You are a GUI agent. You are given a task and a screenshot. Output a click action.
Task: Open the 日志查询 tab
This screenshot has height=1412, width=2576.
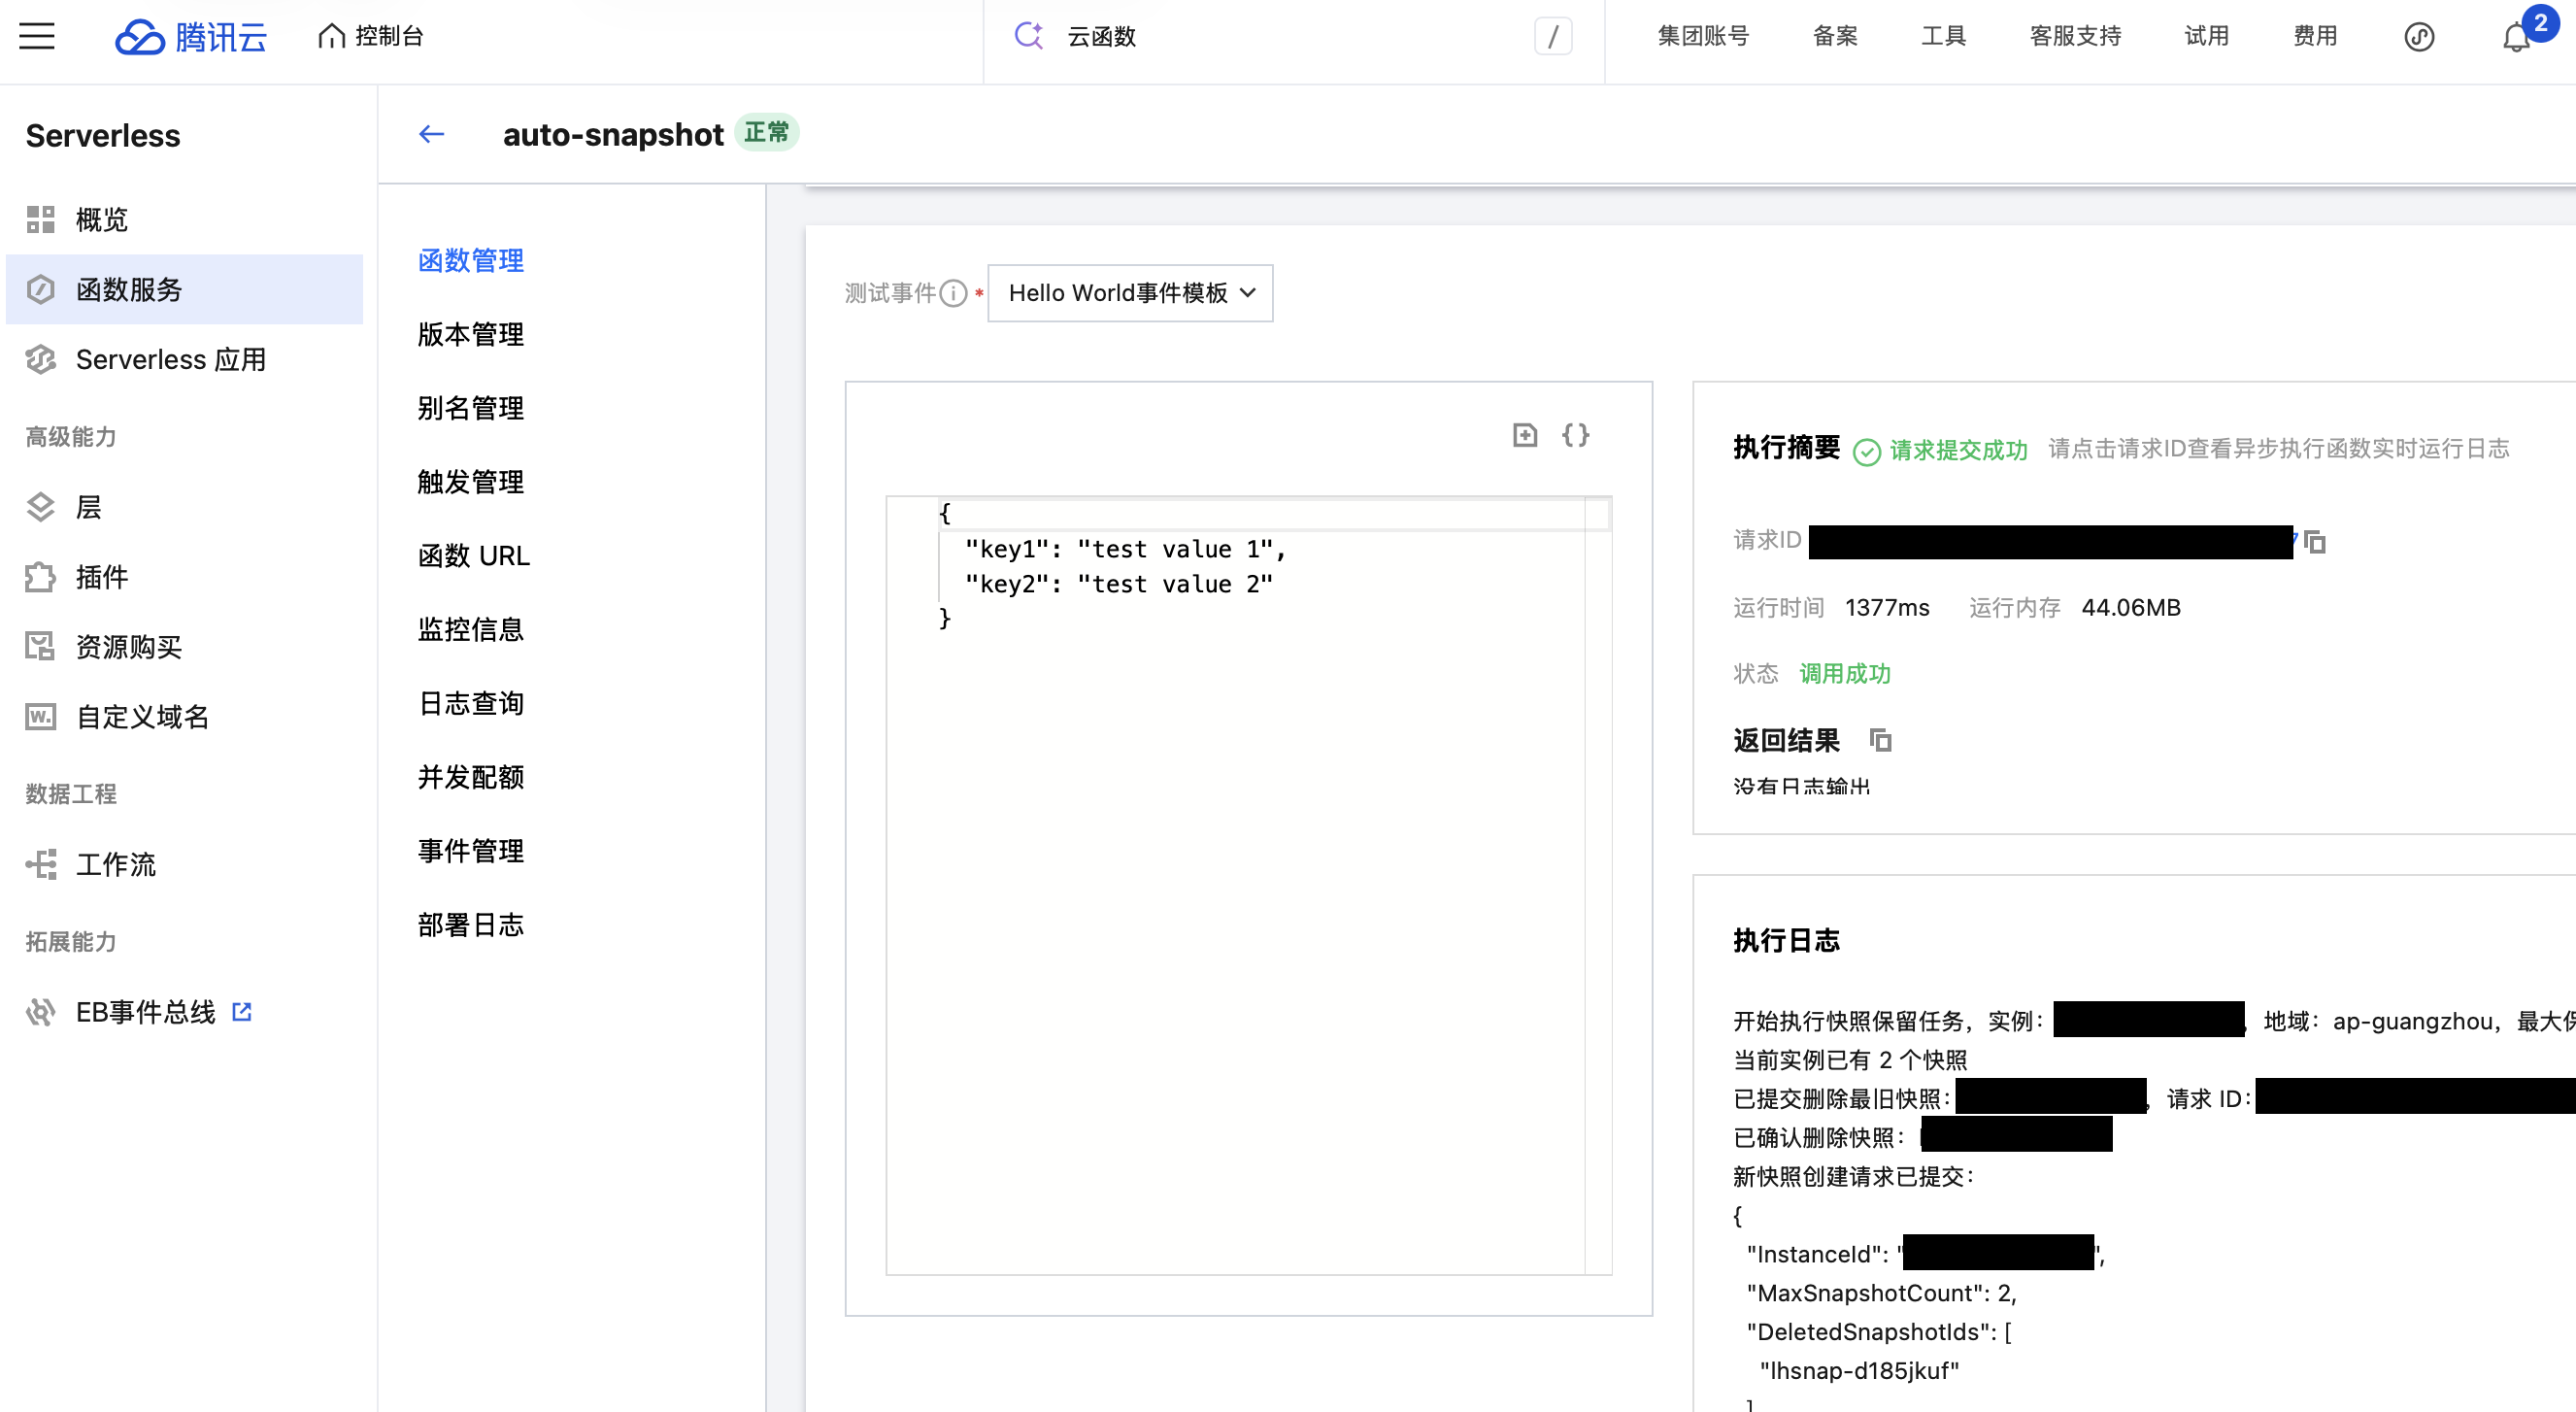pos(470,703)
